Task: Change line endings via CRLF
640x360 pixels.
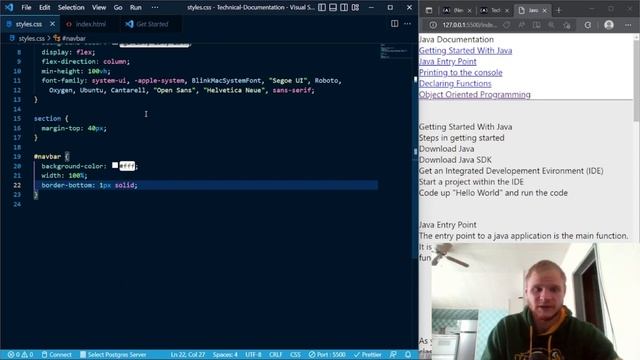Action: [x=276, y=355]
